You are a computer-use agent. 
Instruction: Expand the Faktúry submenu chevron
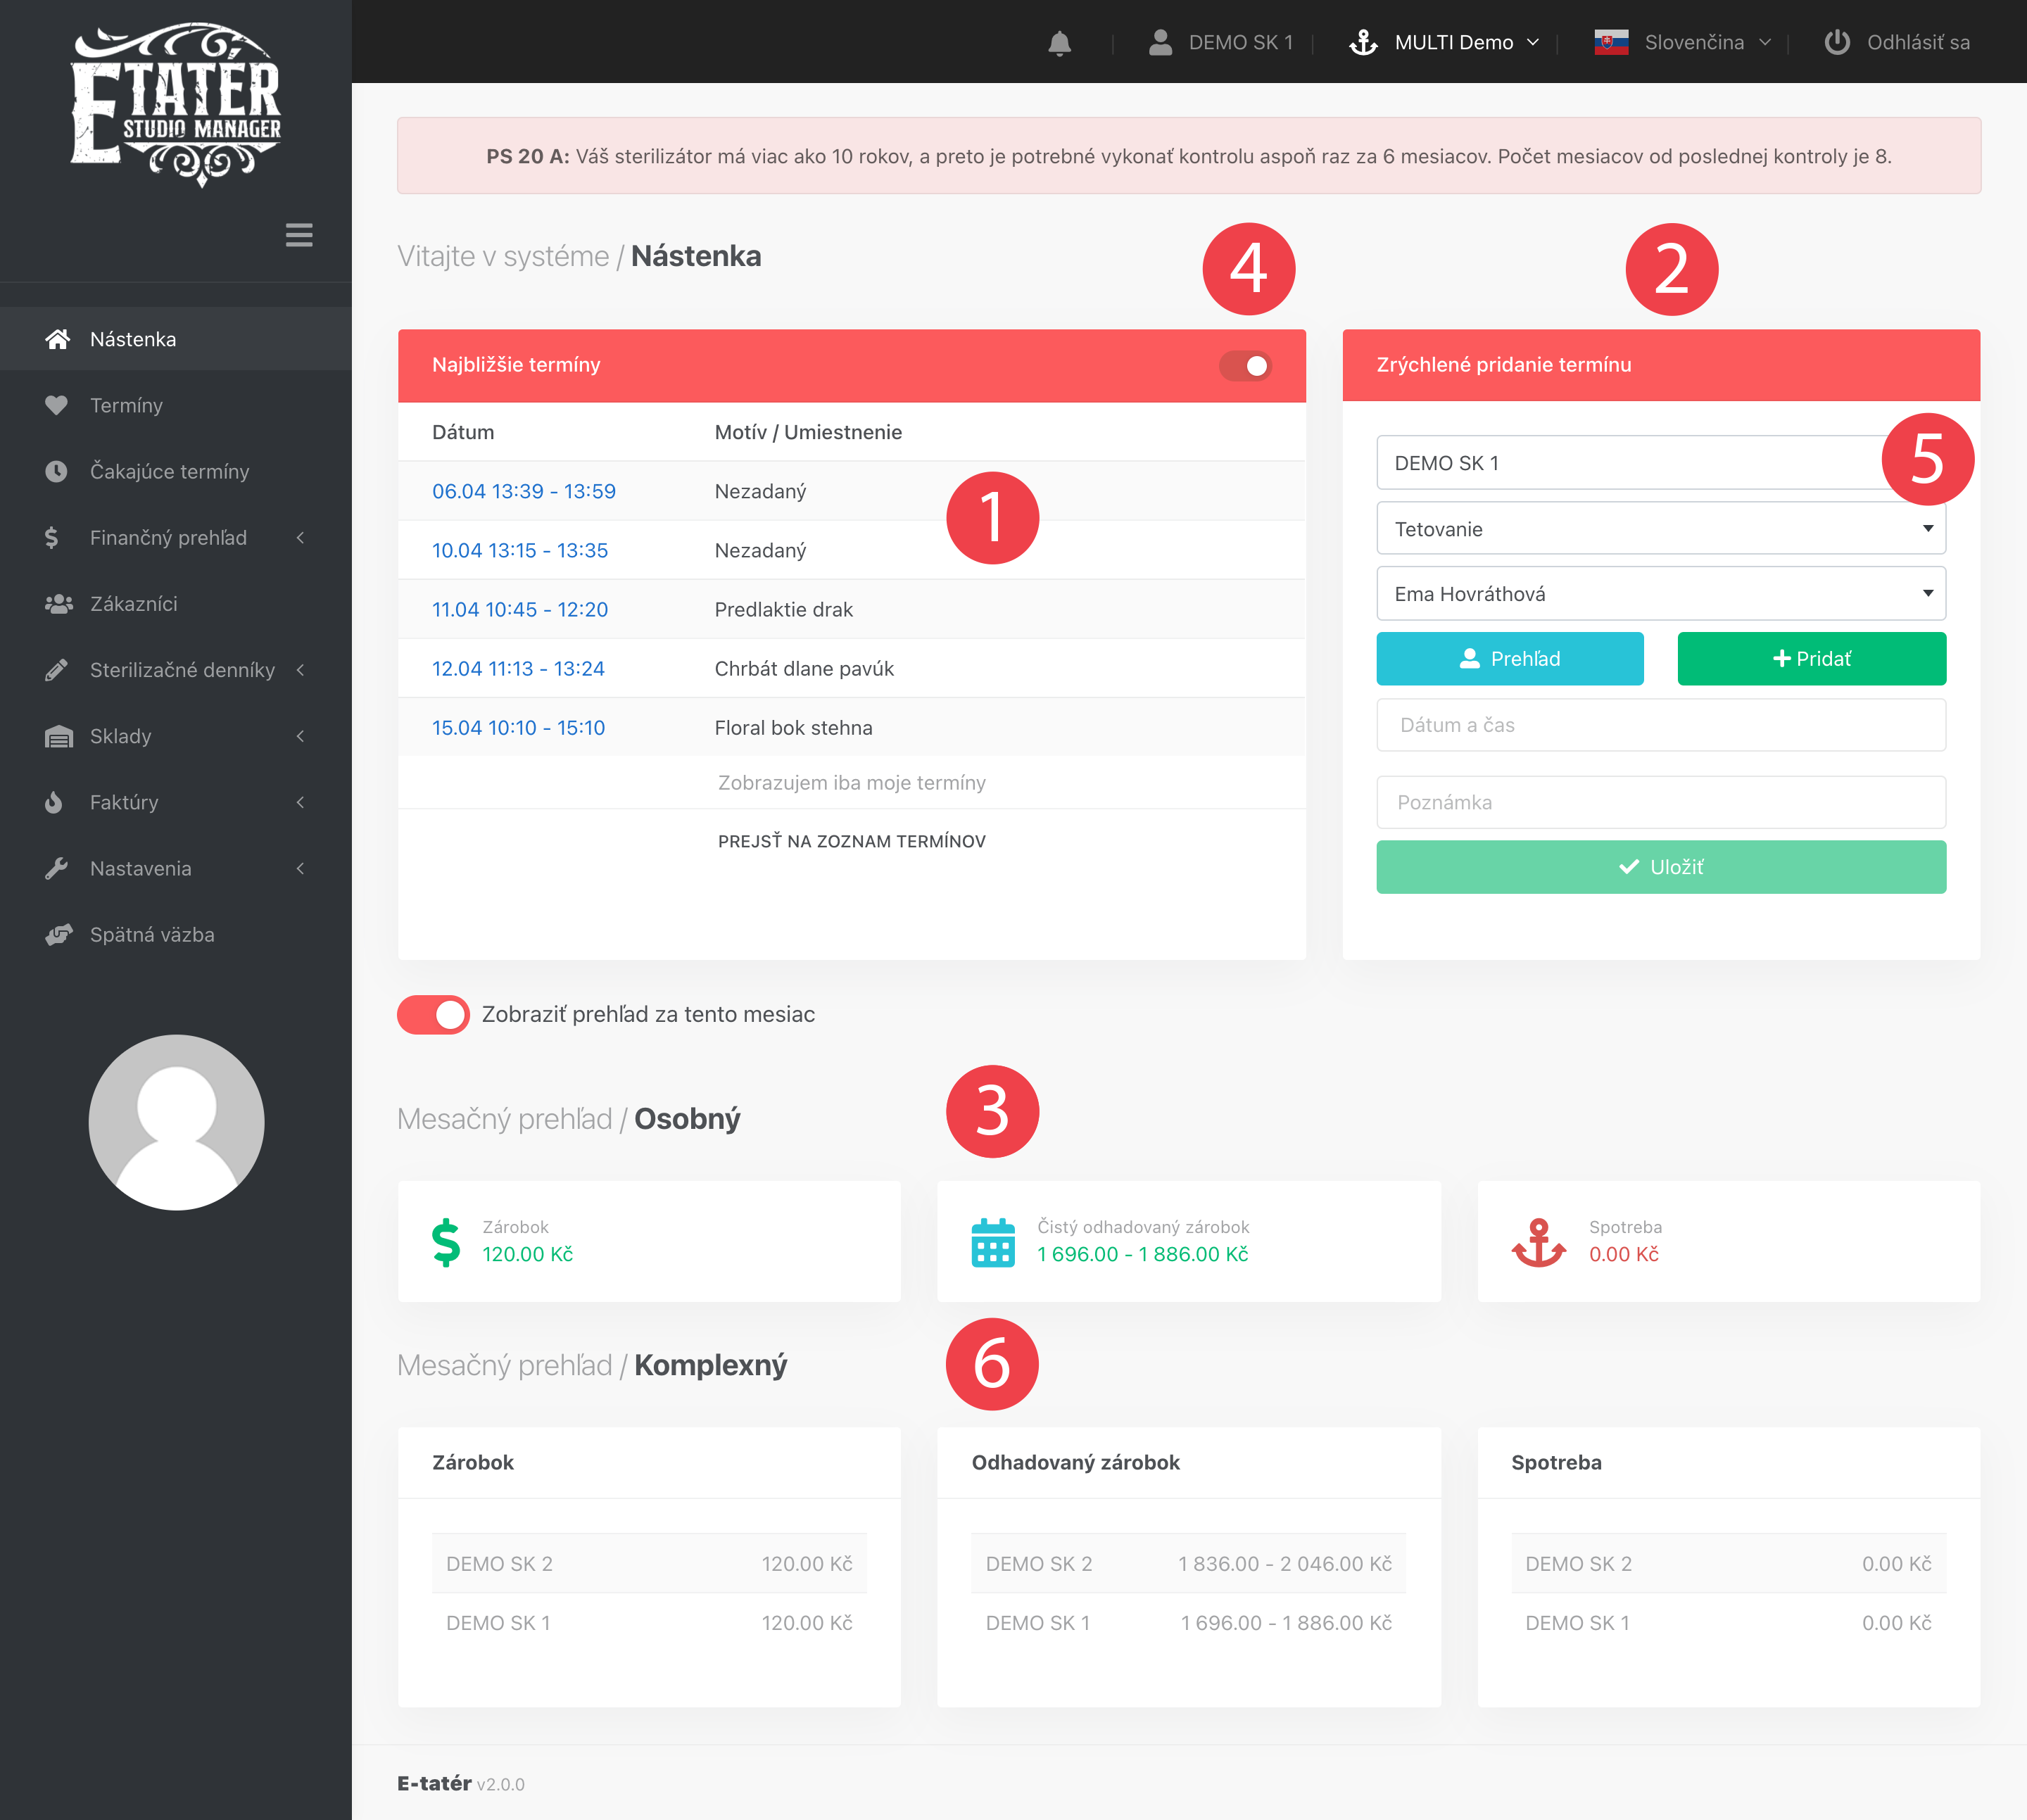click(300, 802)
